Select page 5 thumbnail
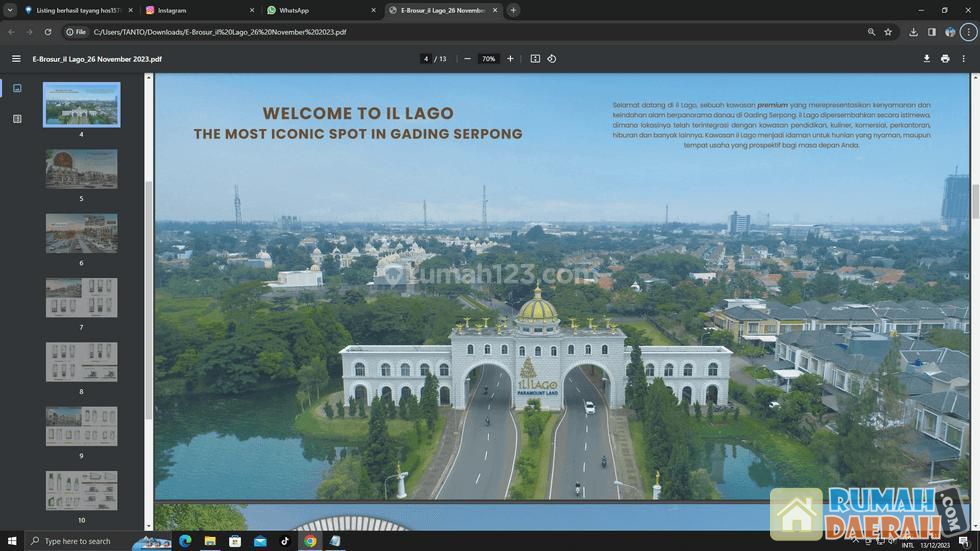Viewport: 980px width, 551px height. (x=81, y=169)
